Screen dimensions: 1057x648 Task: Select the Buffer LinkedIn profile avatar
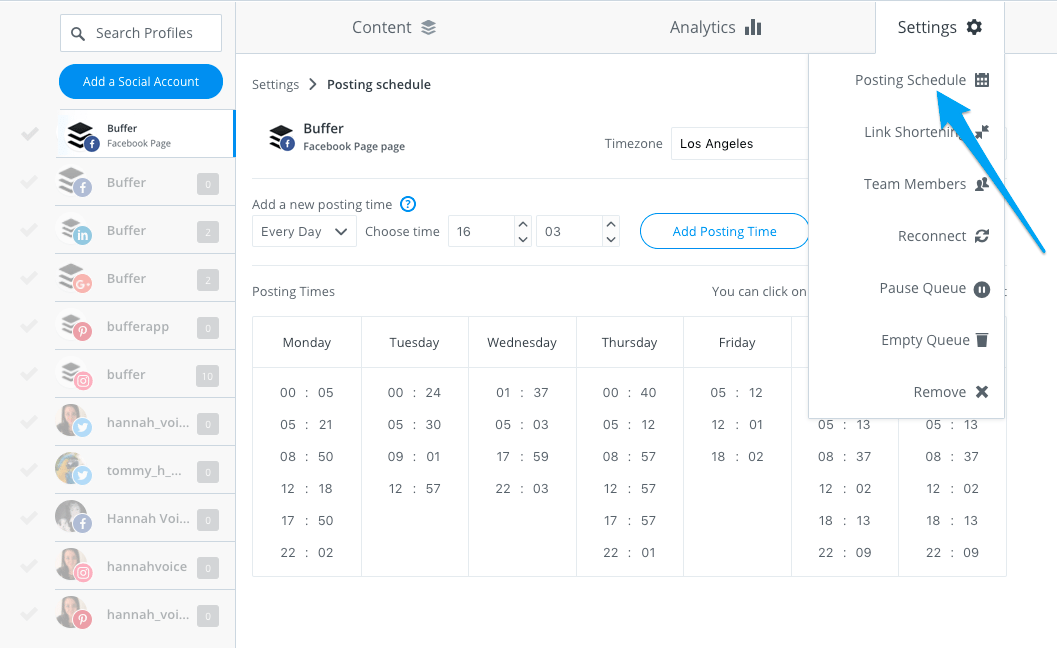pyautogui.click(x=75, y=231)
